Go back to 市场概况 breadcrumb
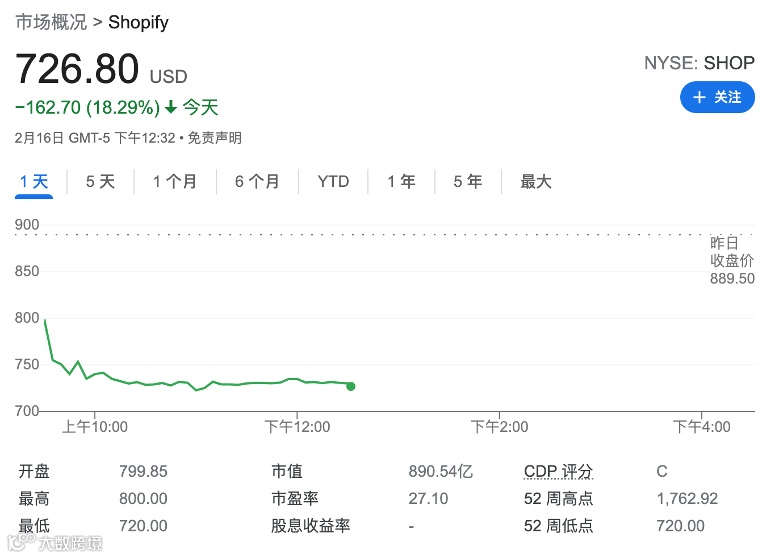 click(x=50, y=22)
